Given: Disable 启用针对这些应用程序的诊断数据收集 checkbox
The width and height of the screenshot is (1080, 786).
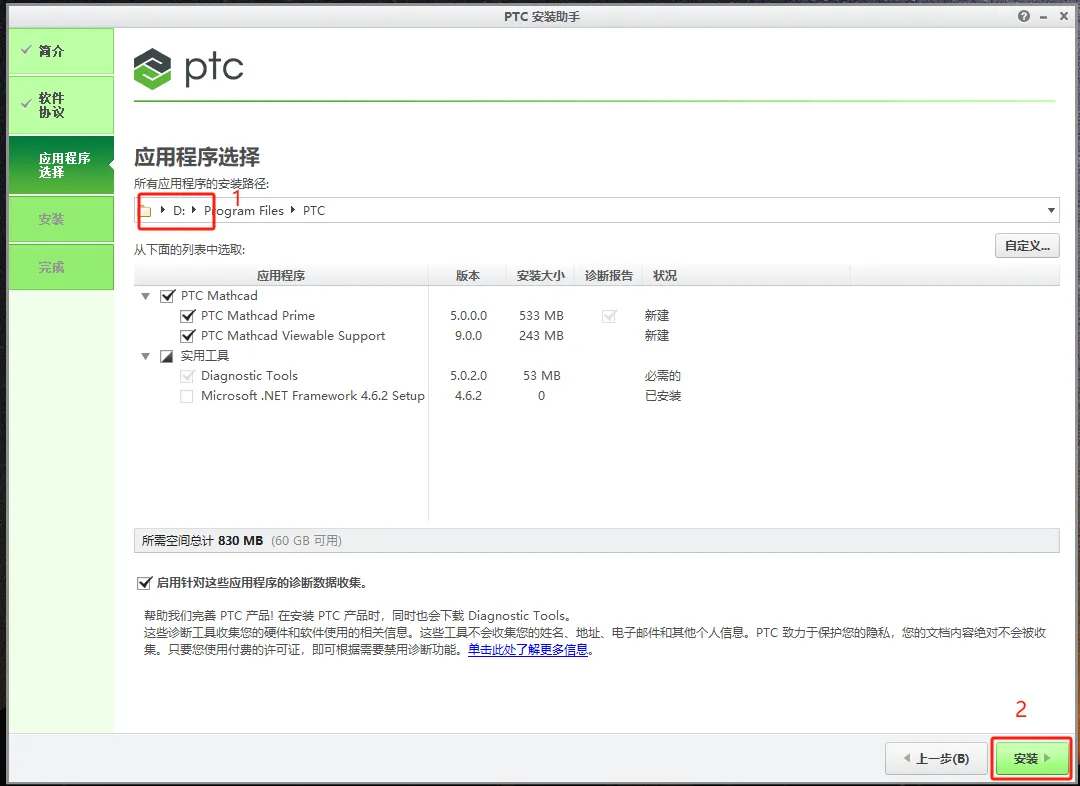Looking at the screenshot, I should 144,583.
